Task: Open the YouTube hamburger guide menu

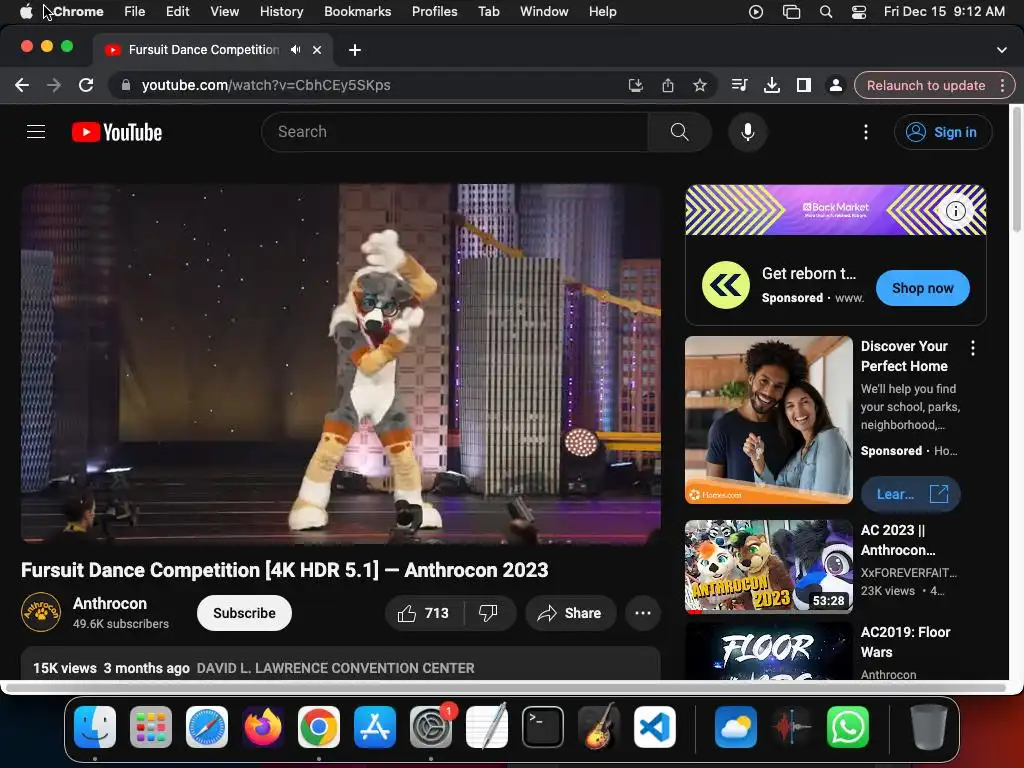Action: tap(36, 132)
